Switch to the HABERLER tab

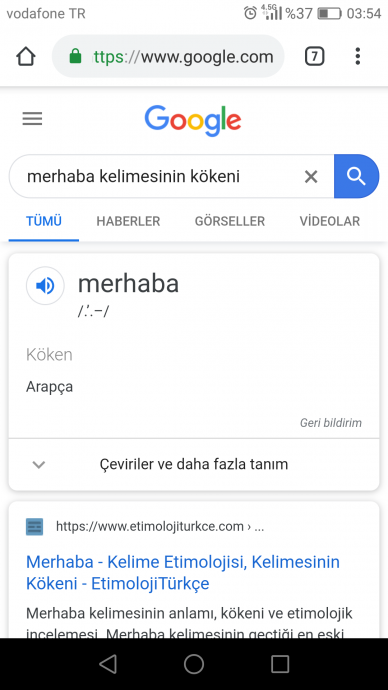(x=128, y=221)
